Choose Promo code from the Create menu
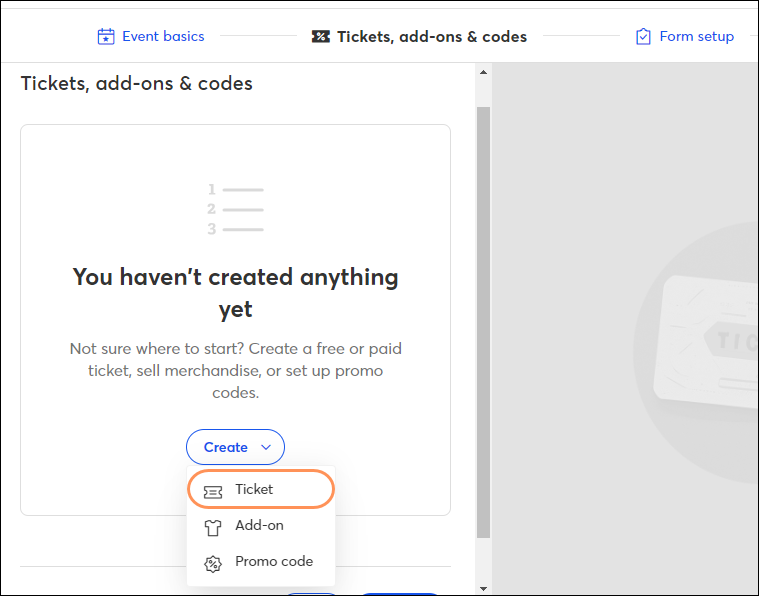 [261, 562]
